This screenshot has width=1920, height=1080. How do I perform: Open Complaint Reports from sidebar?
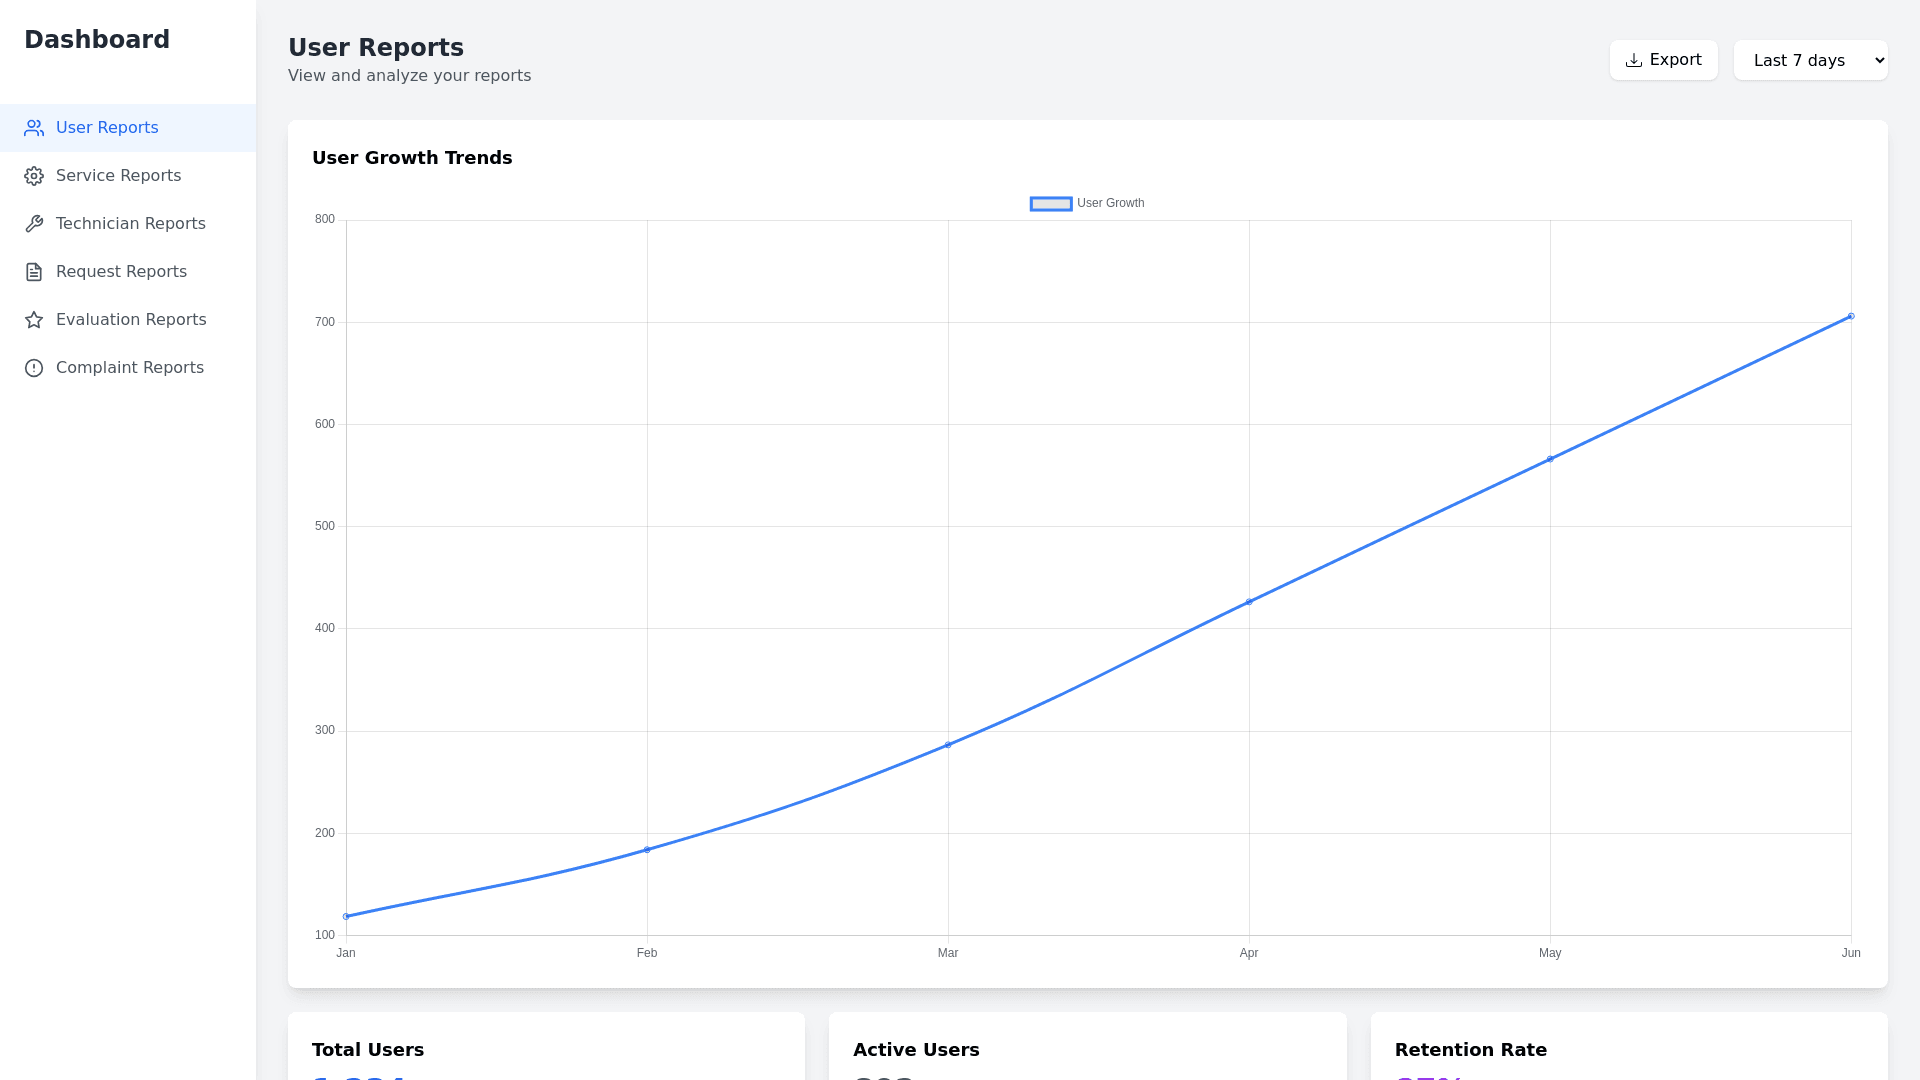click(x=129, y=368)
